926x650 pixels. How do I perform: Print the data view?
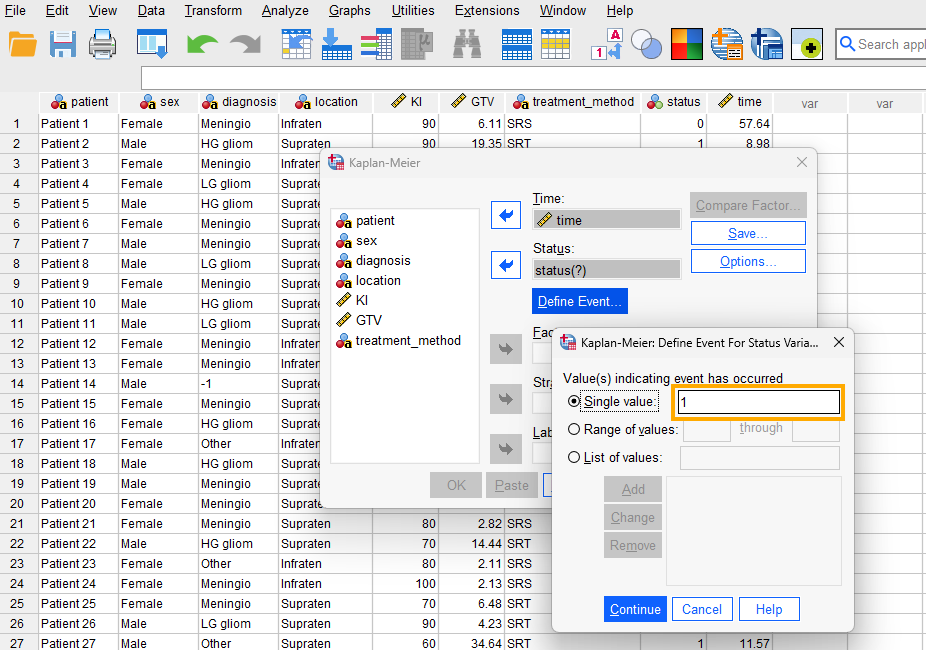(104, 44)
